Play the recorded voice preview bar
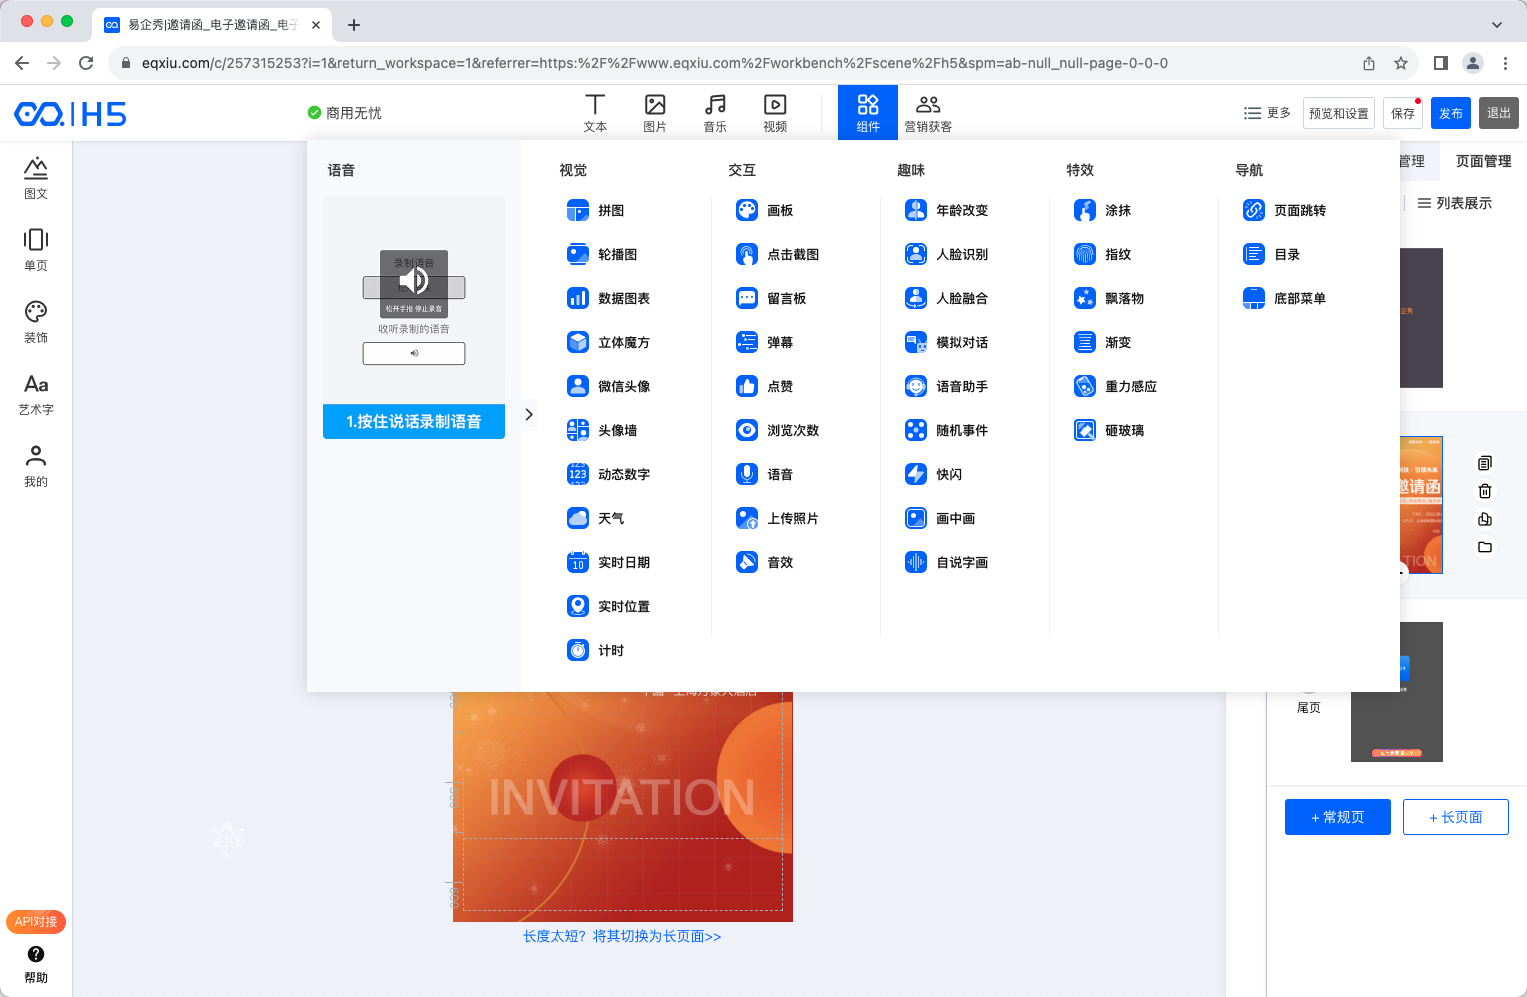 414,353
